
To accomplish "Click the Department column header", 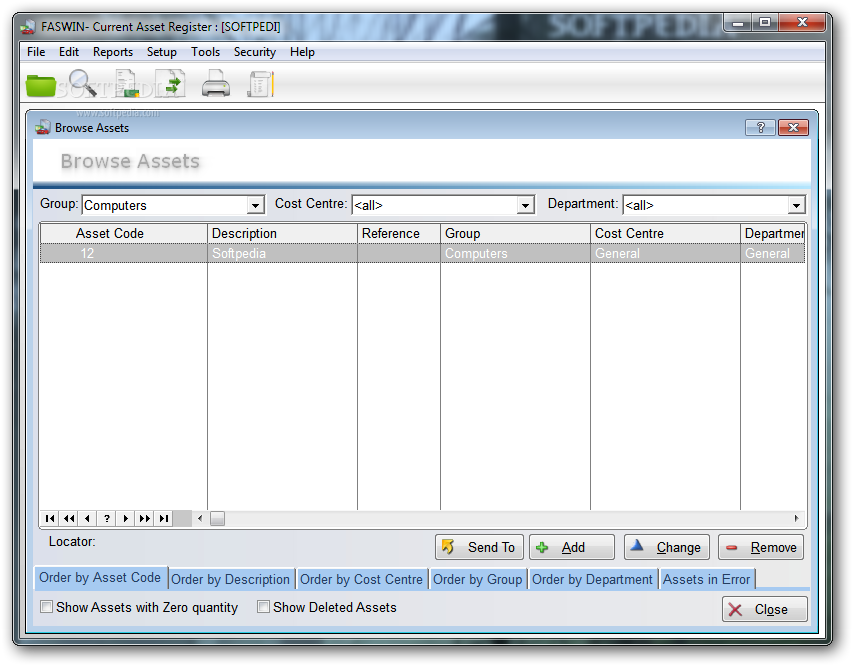I will (x=773, y=233).
